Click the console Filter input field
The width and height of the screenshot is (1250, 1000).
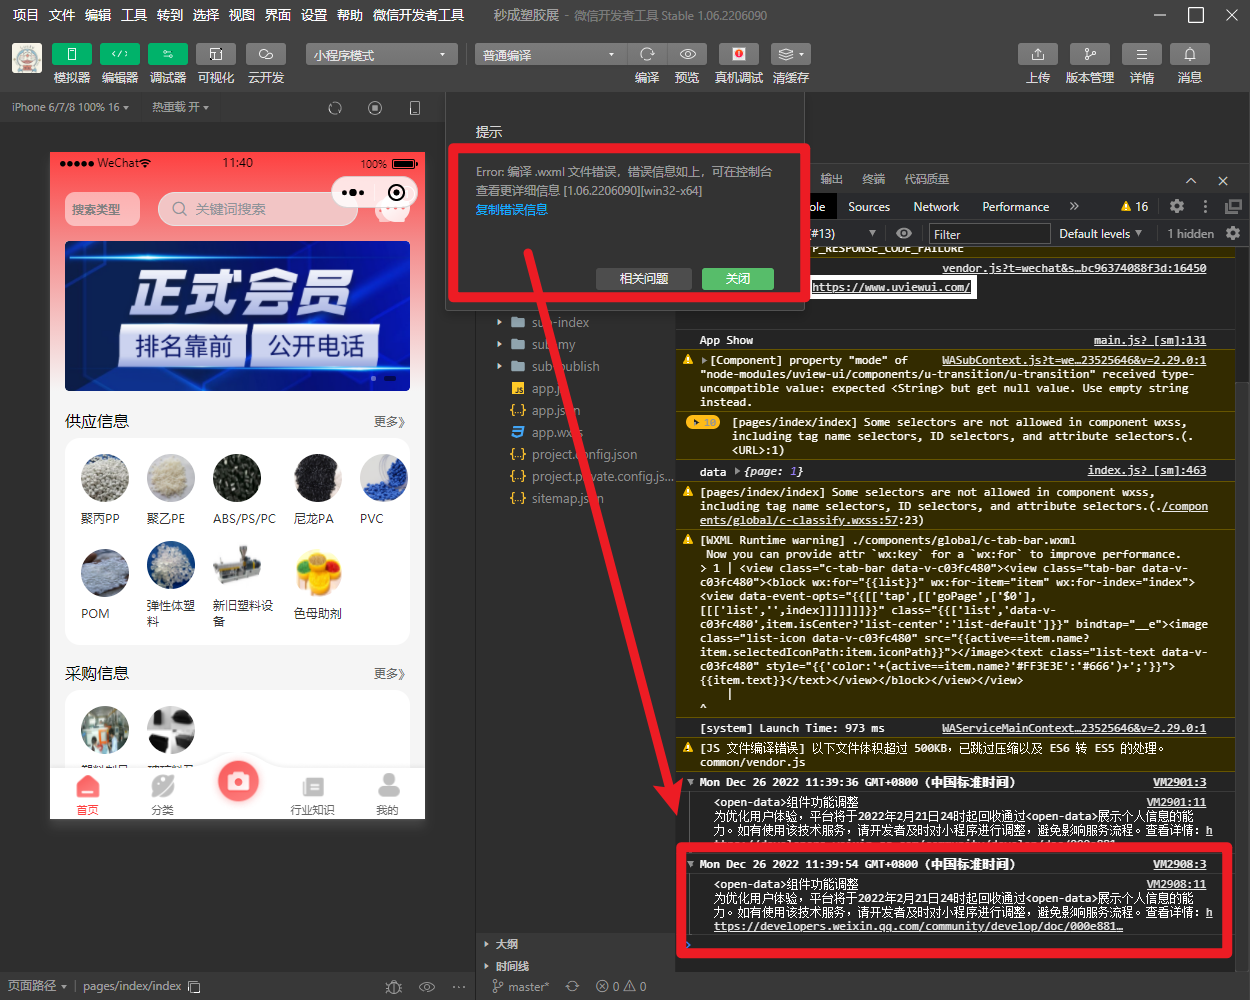tap(990, 233)
